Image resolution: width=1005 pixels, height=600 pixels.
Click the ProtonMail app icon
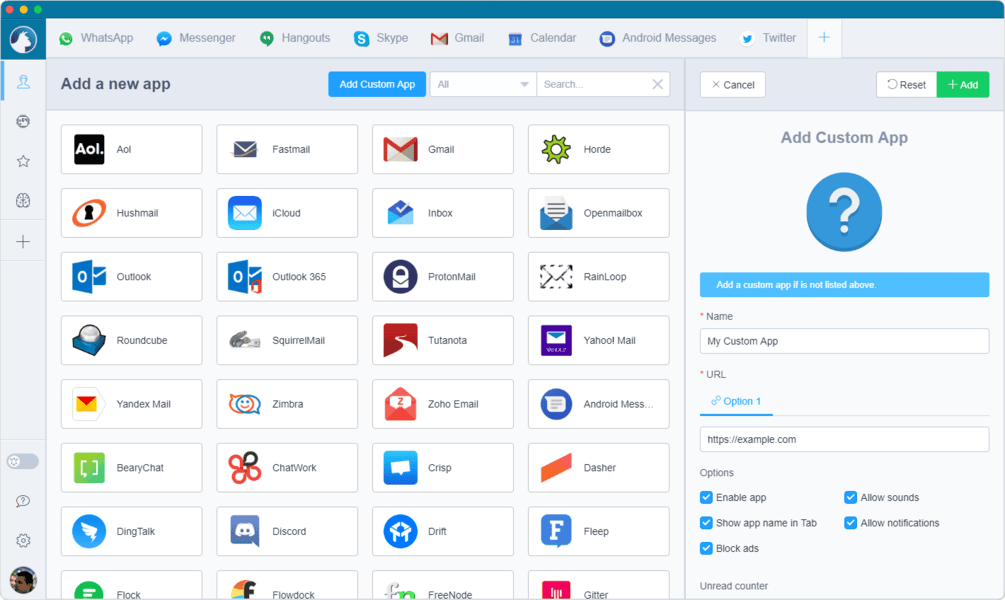[x=442, y=277]
